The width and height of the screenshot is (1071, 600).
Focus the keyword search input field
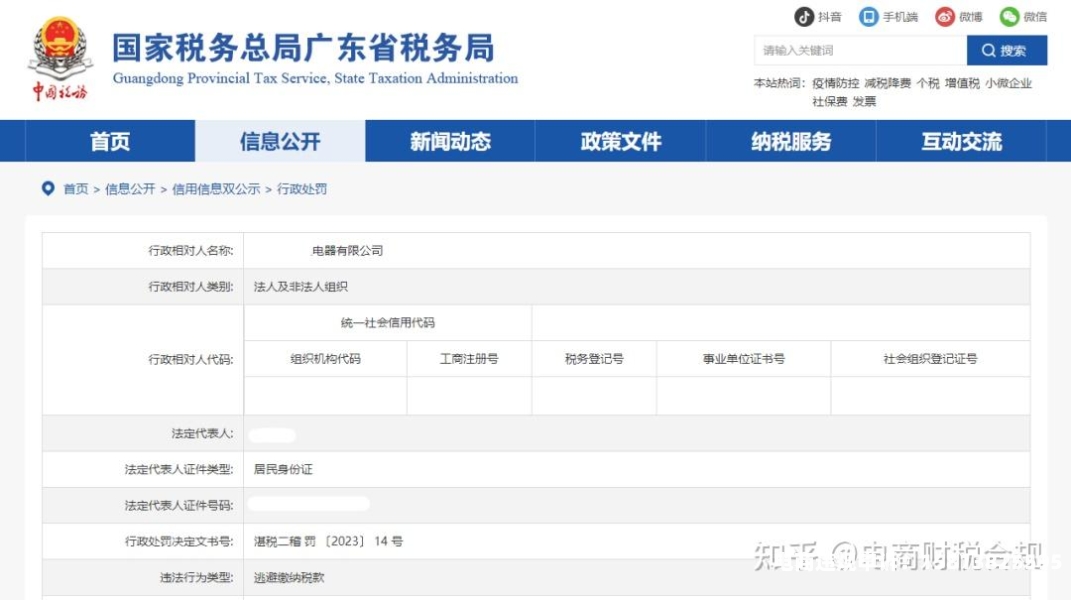[x=858, y=51]
